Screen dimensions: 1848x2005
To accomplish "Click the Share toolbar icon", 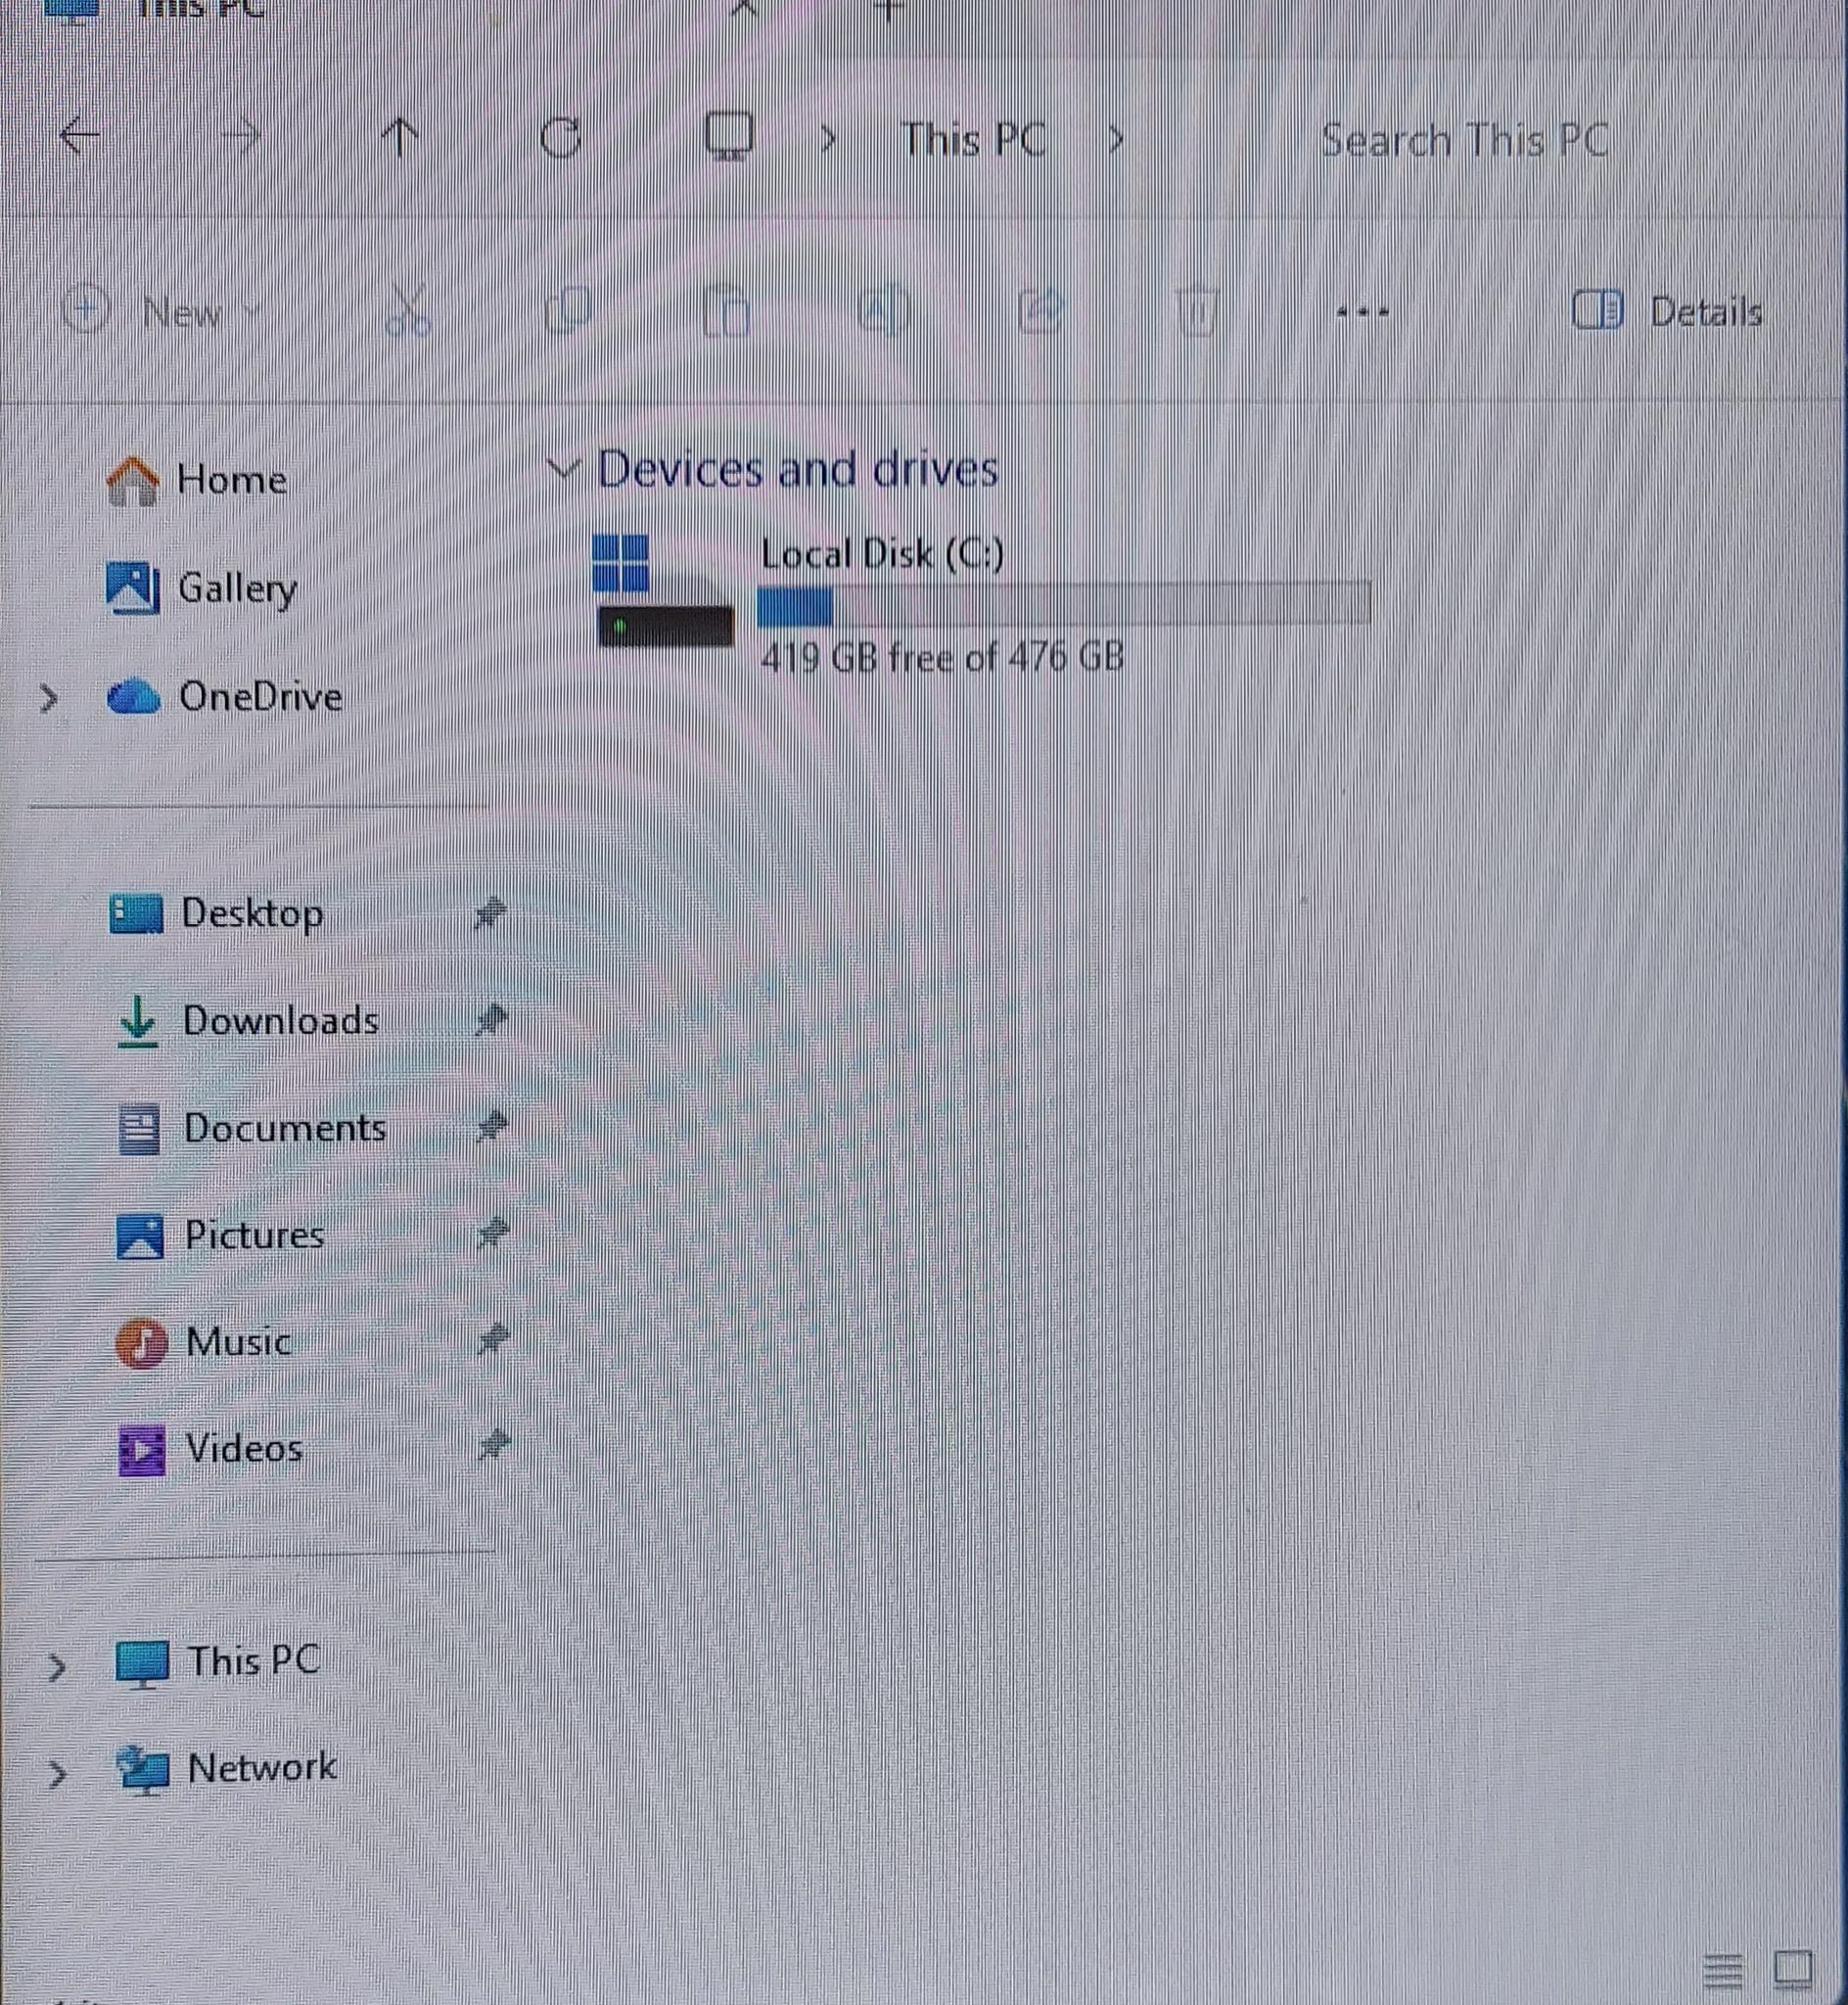I will (x=1040, y=310).
